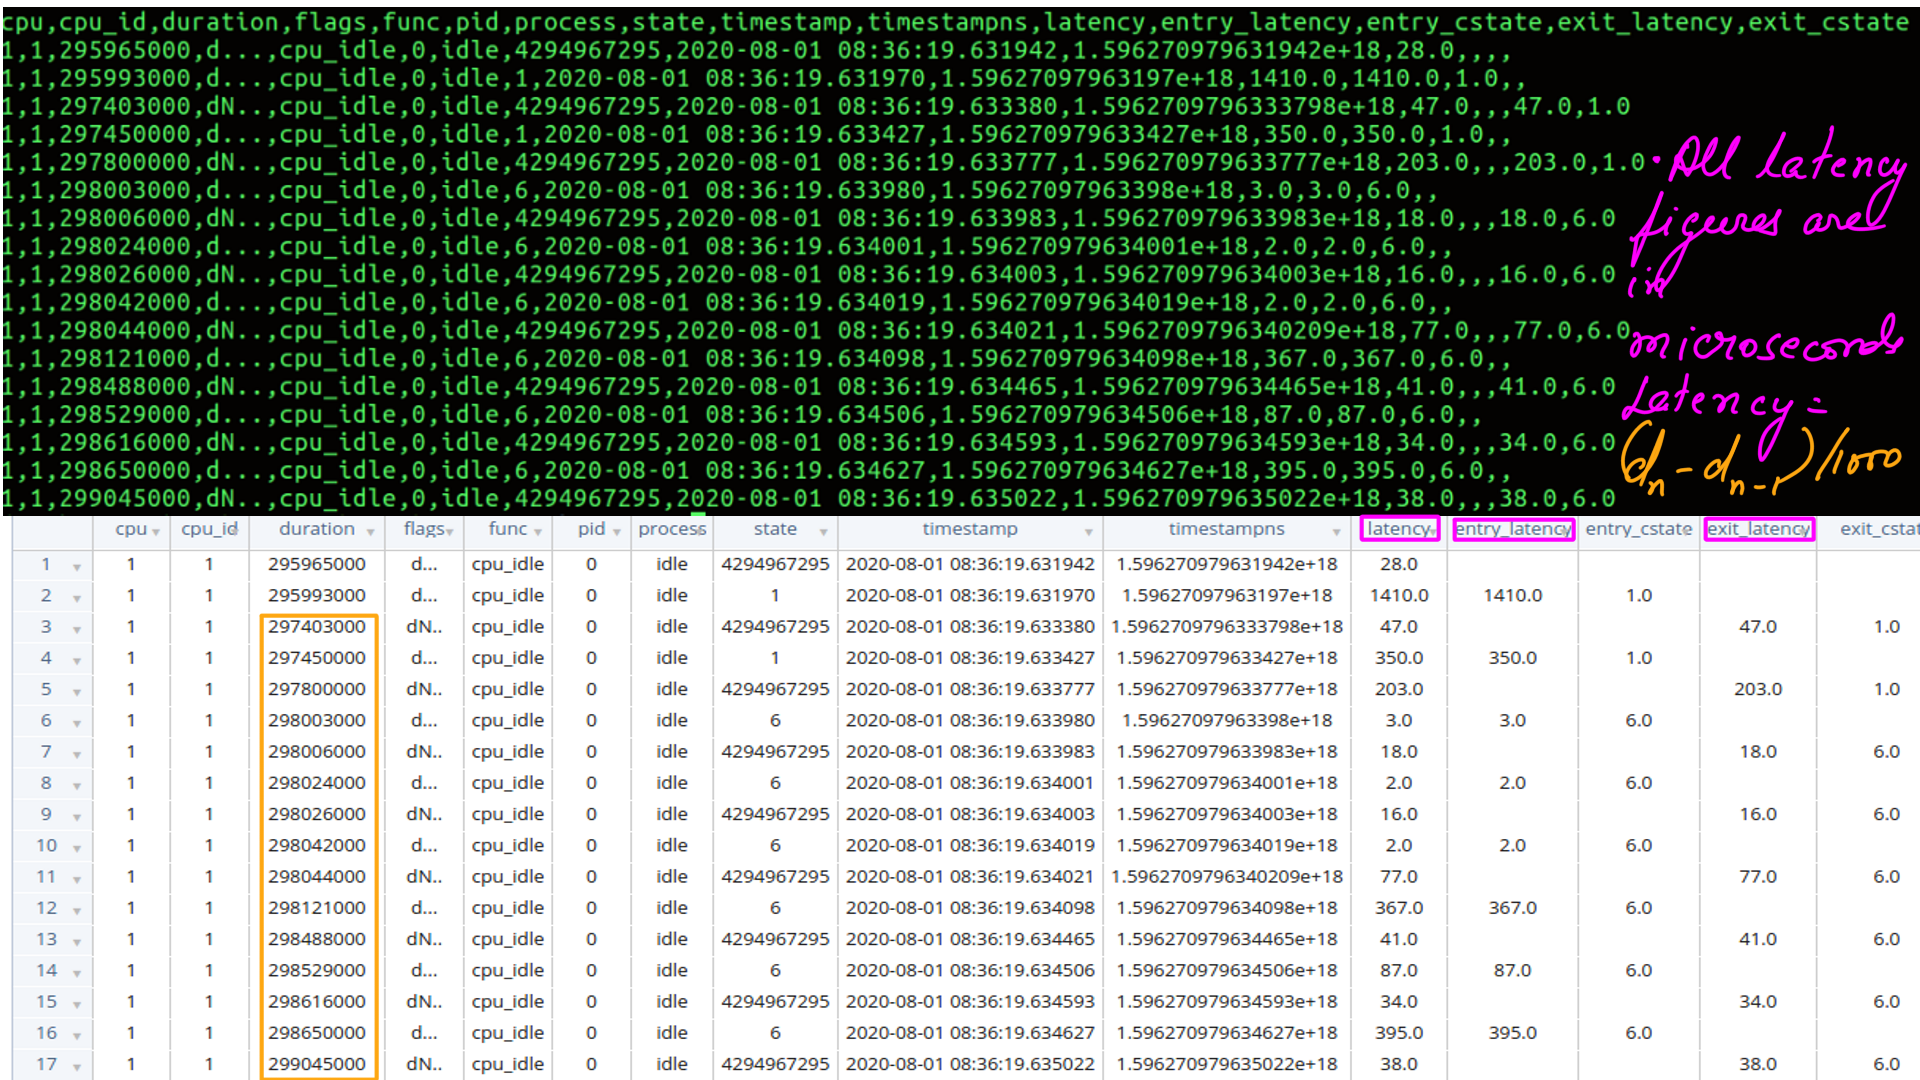The width and height of the screenshot is (1920, 1080).
Task: Select latency cell 203.0
Action: [1399, 689]
